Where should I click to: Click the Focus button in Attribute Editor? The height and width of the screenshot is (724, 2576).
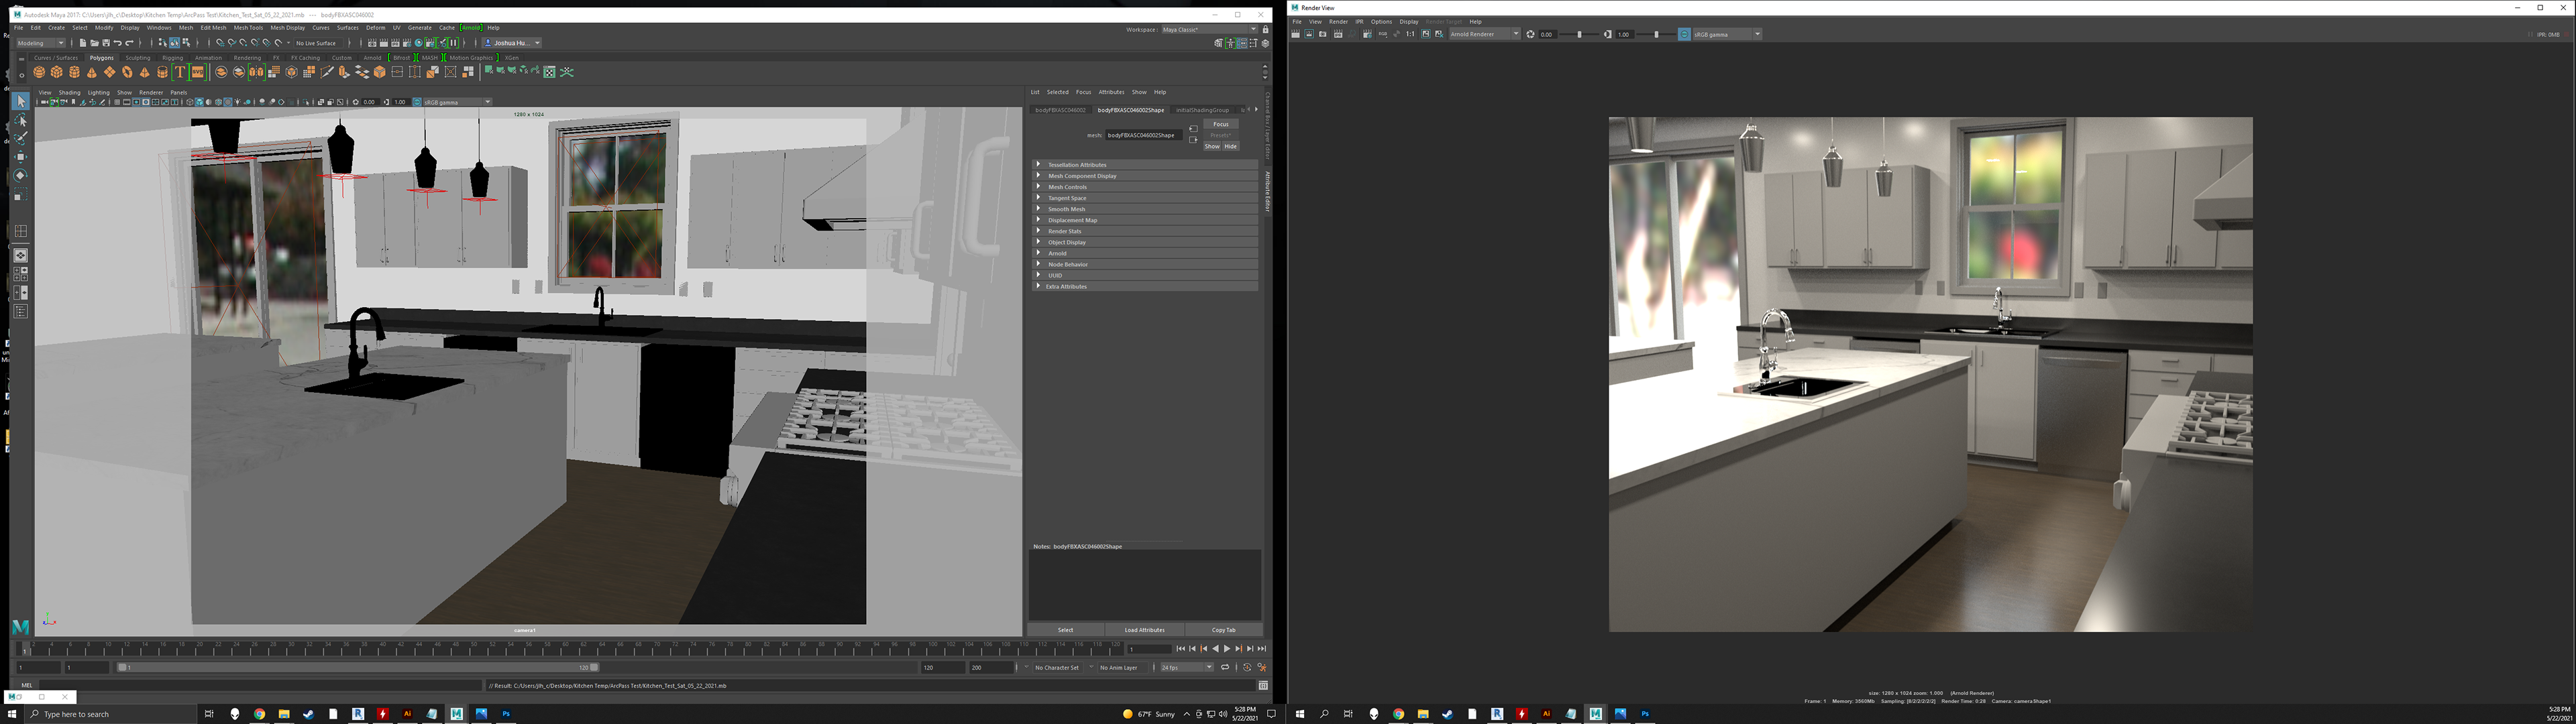[1221, 124]
